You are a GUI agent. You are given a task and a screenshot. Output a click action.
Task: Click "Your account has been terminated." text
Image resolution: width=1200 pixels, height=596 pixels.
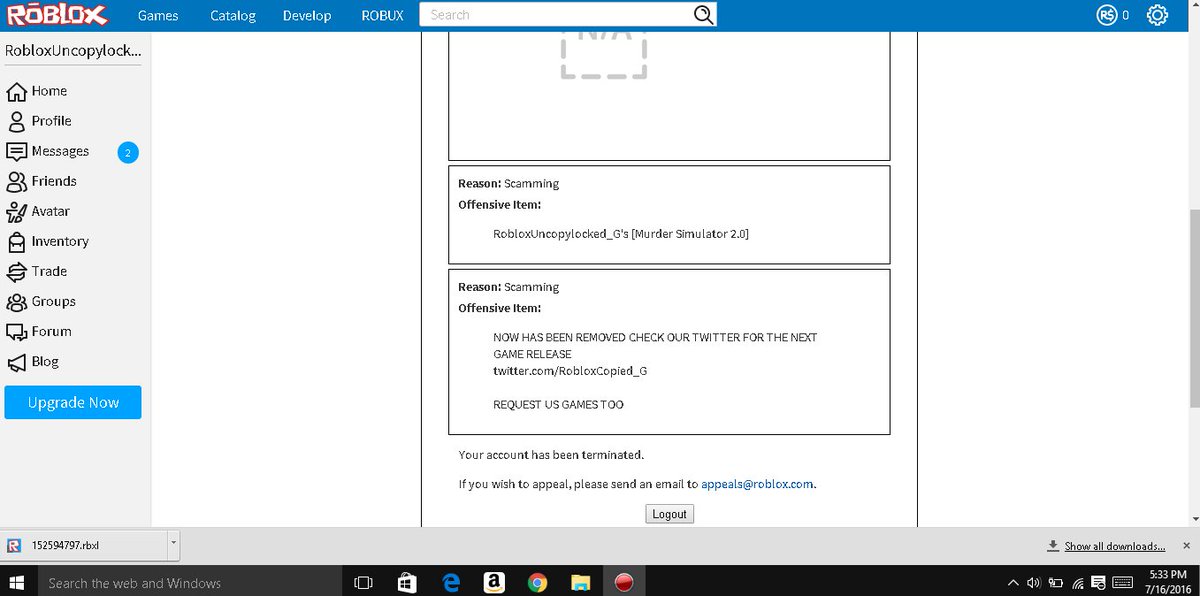click(551, 455)
